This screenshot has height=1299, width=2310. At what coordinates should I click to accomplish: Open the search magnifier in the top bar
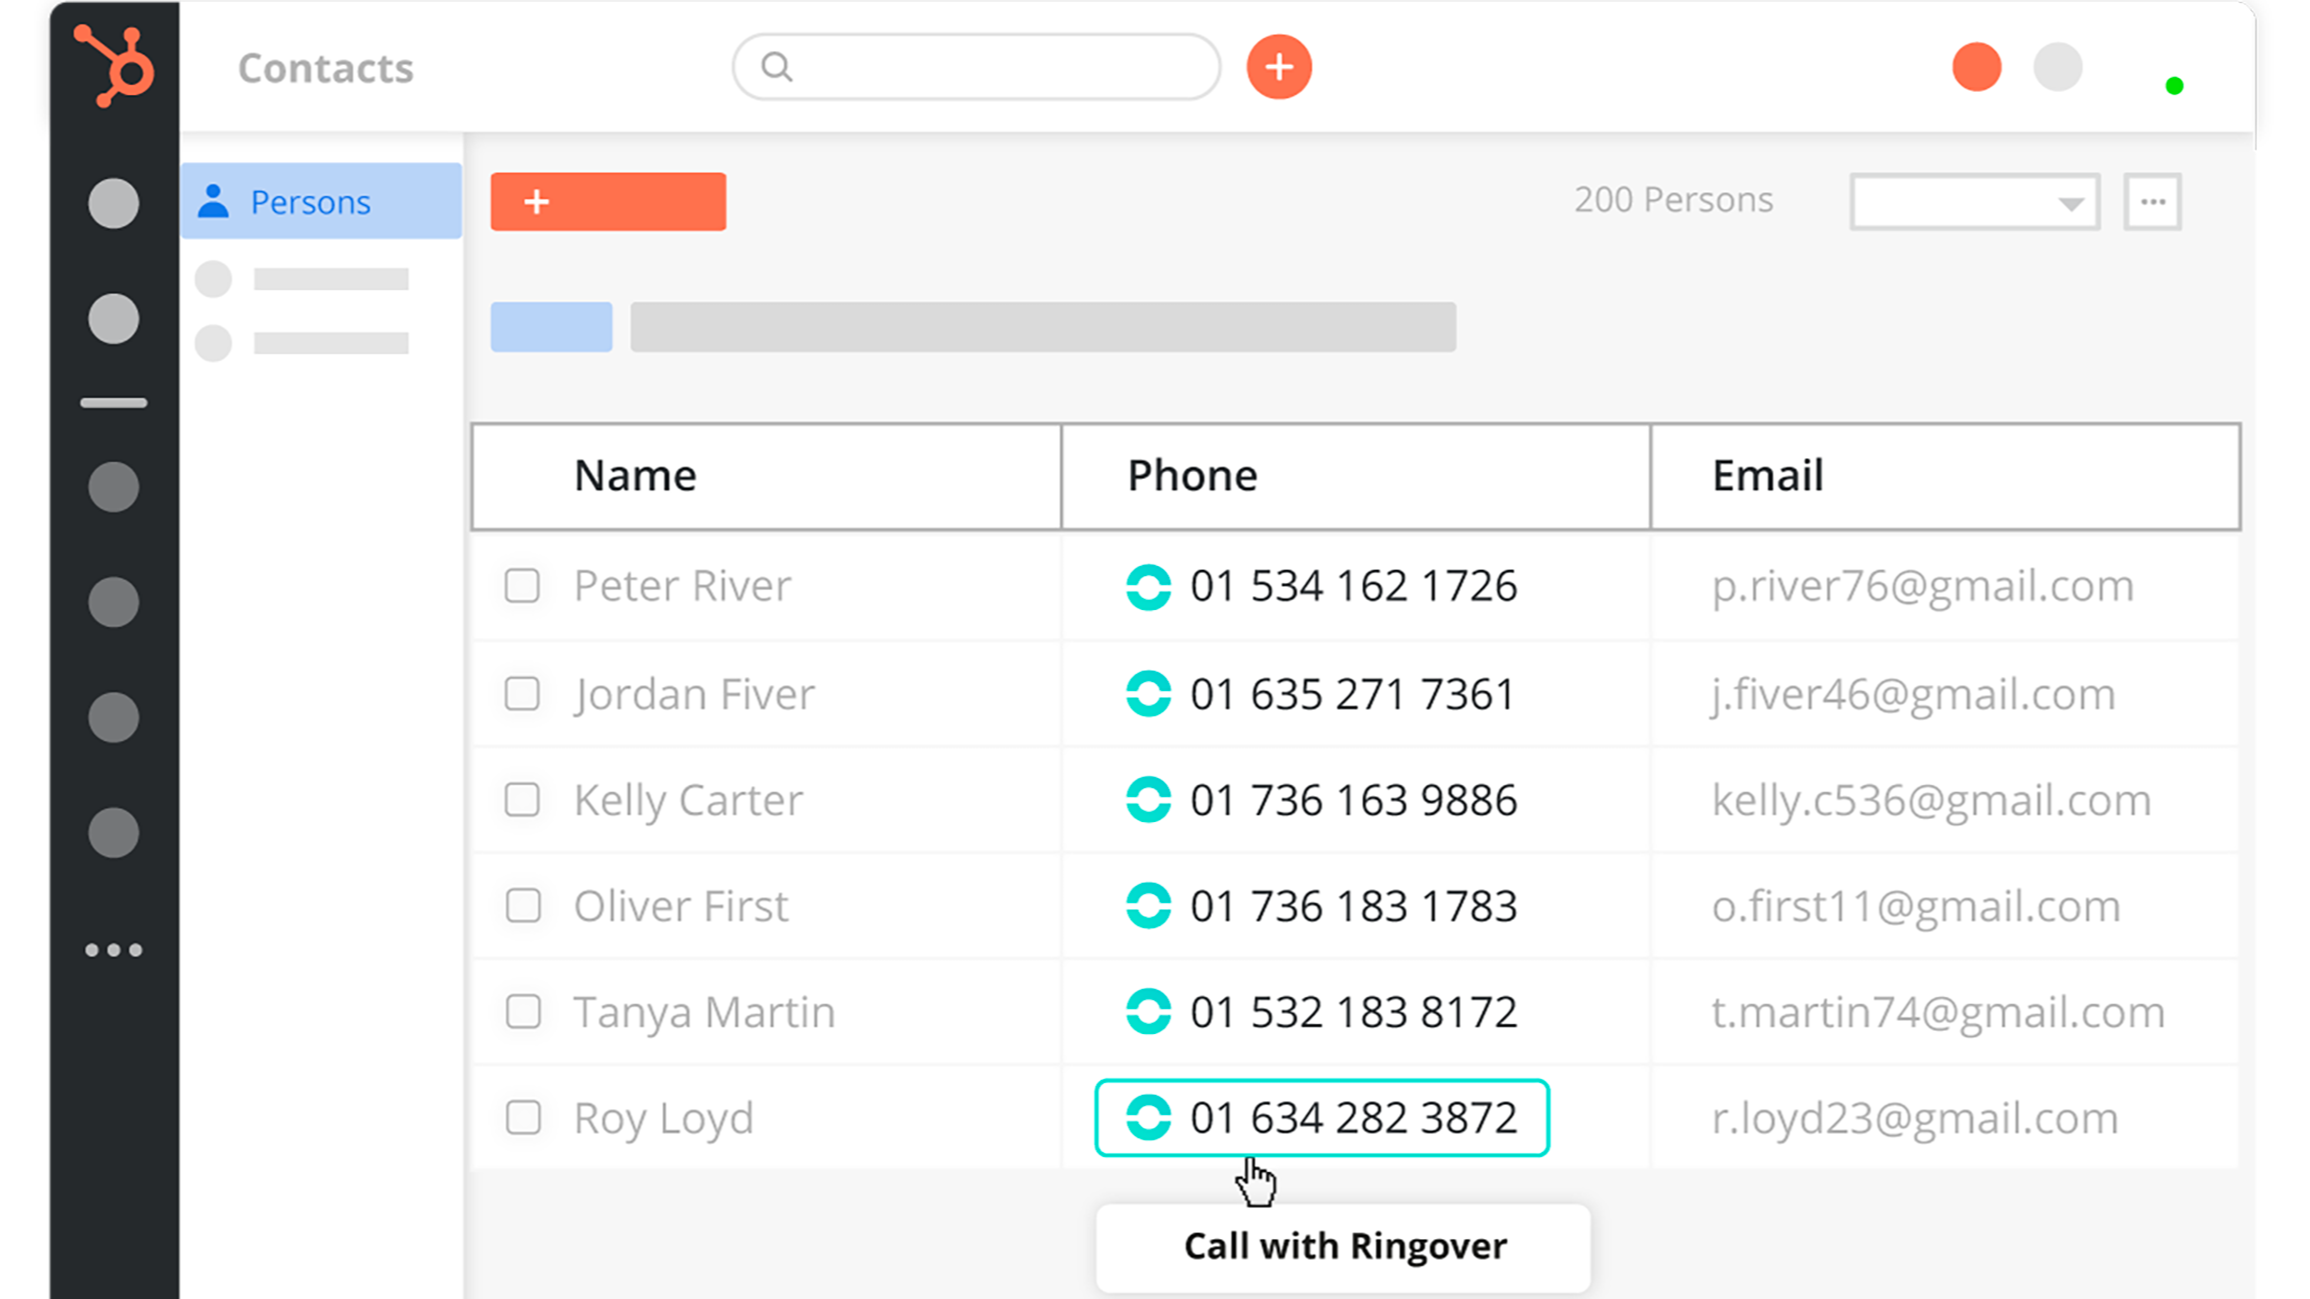tap(777, 66)
